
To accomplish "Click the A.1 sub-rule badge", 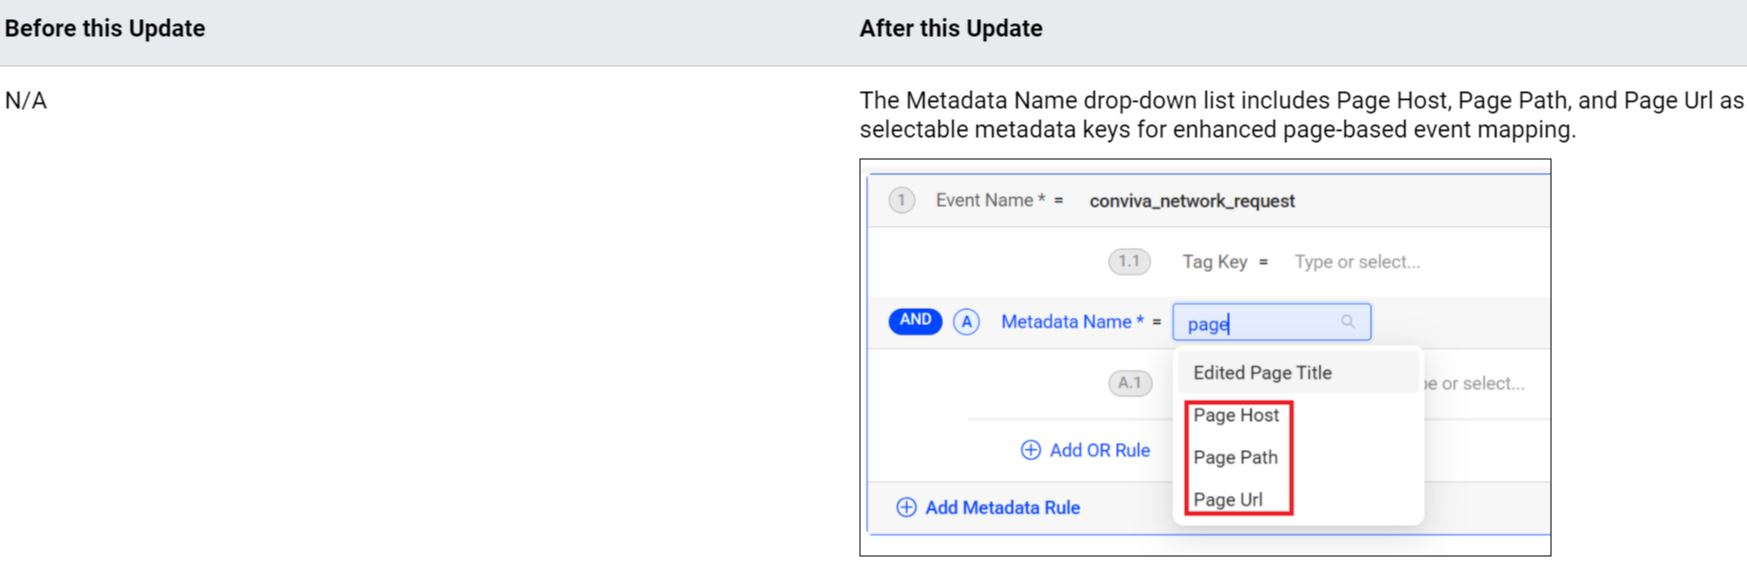I will coord(1130,383).
